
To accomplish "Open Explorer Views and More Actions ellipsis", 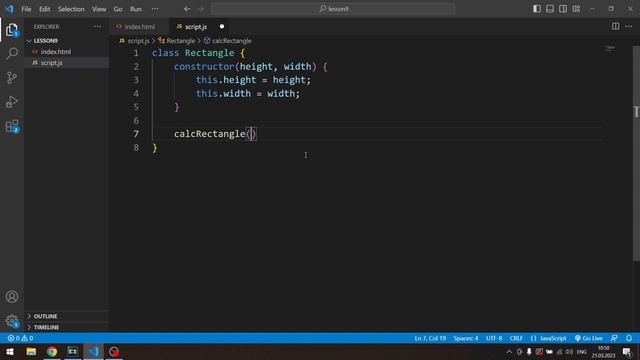I will click(x=97, y=27).
